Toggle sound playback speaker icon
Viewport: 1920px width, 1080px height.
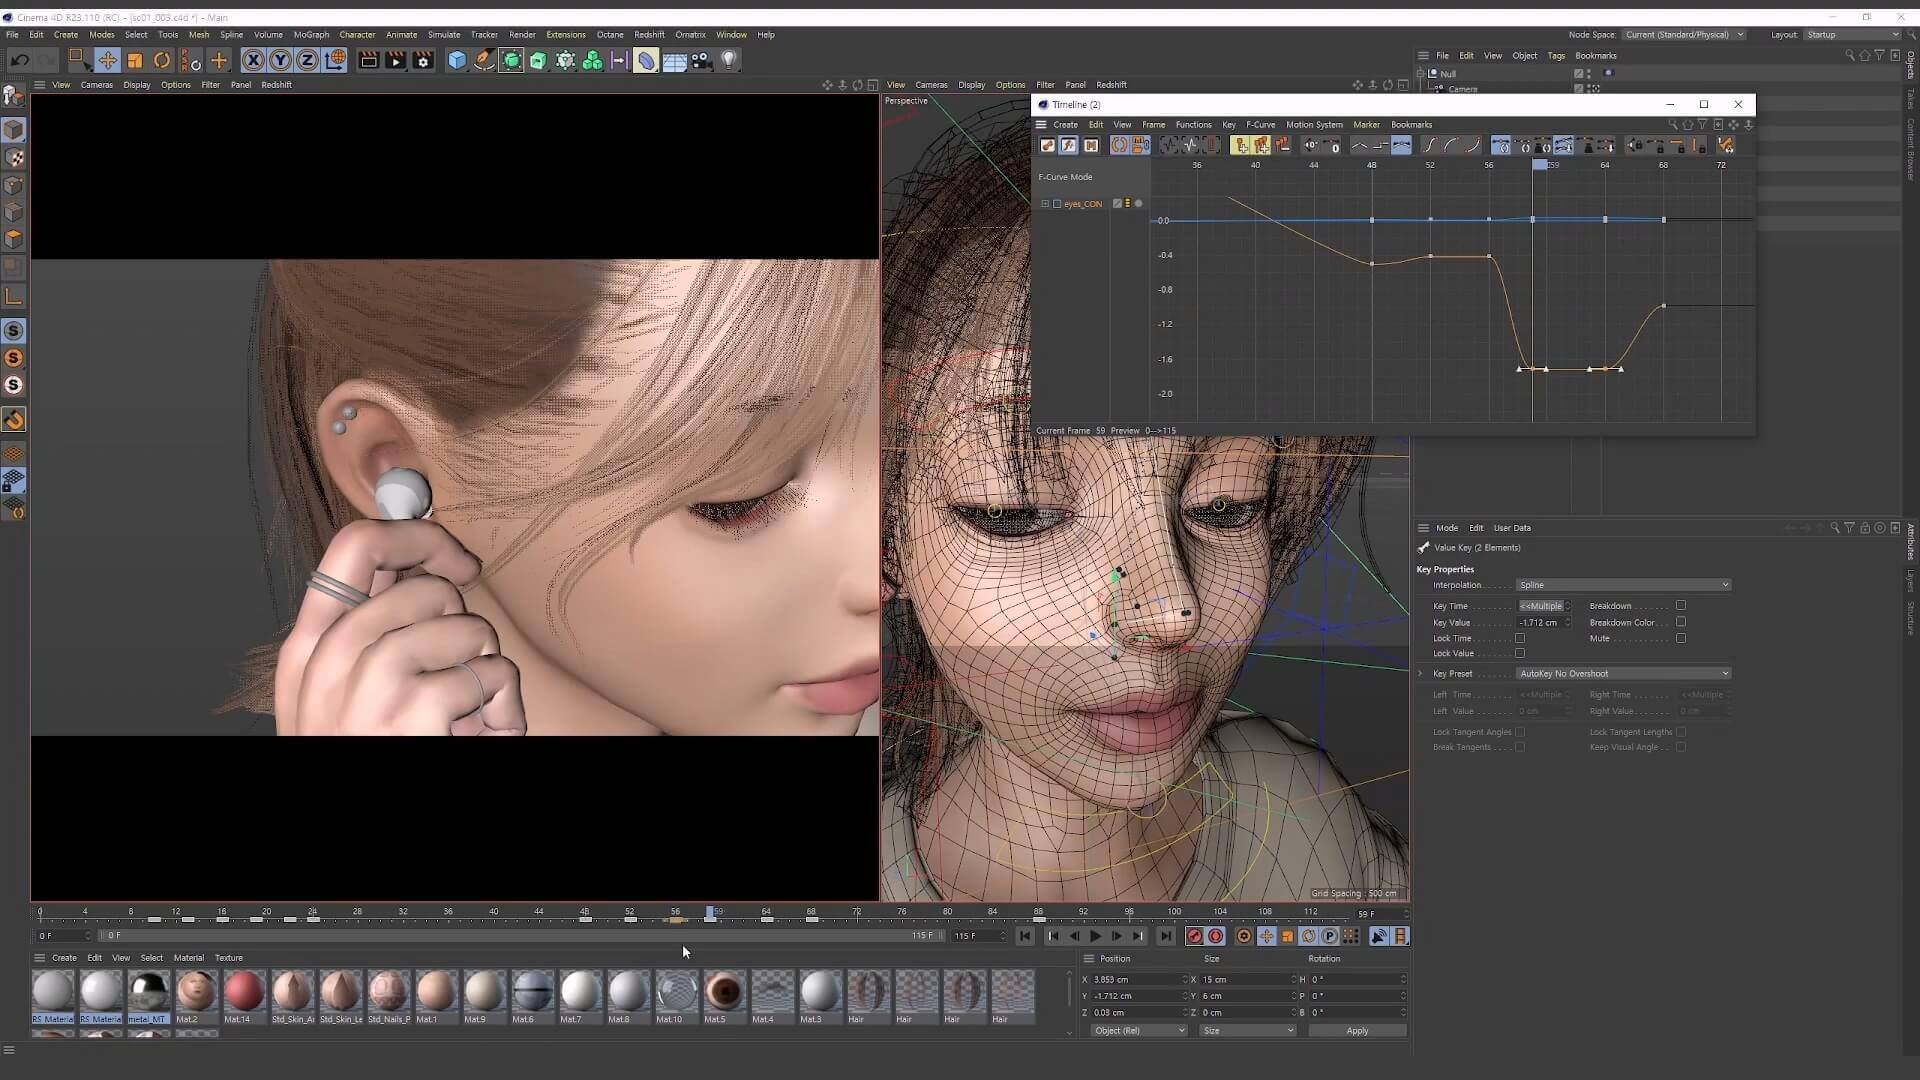pyautogui.click(x=1379, y=936)
